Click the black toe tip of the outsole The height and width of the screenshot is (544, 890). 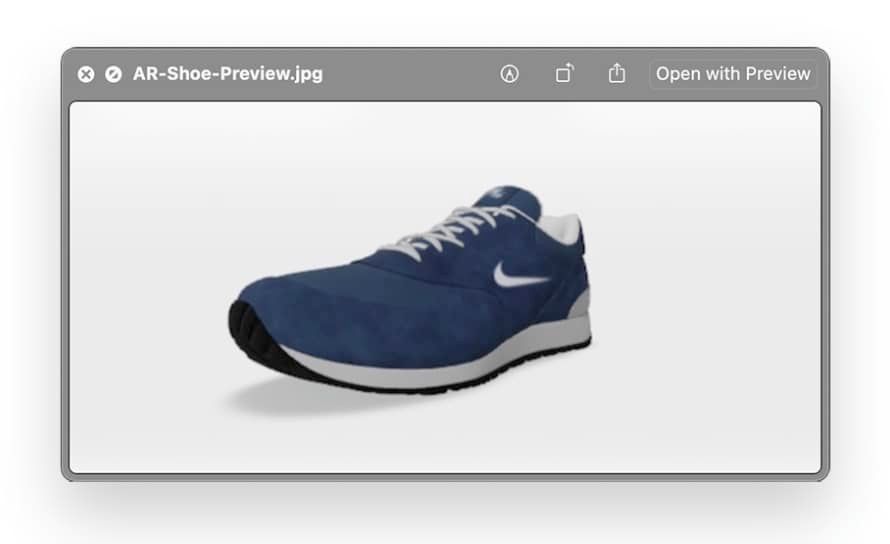[x=240, y=322]
